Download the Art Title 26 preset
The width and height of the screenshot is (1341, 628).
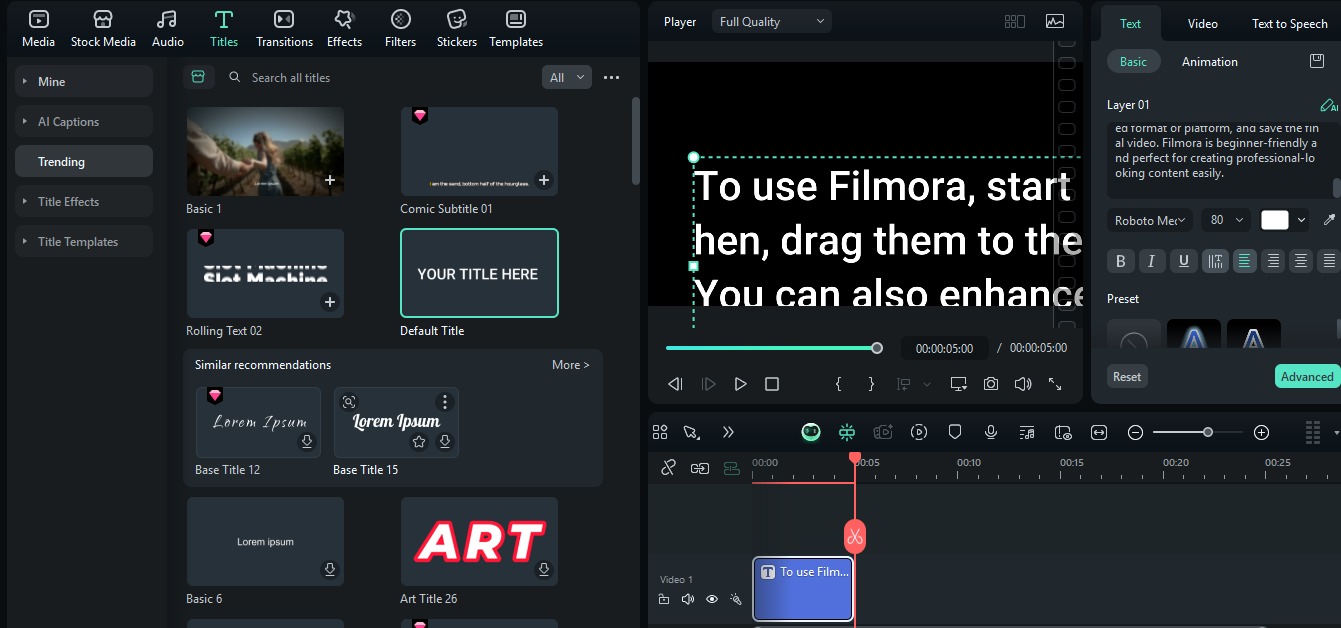544,570
